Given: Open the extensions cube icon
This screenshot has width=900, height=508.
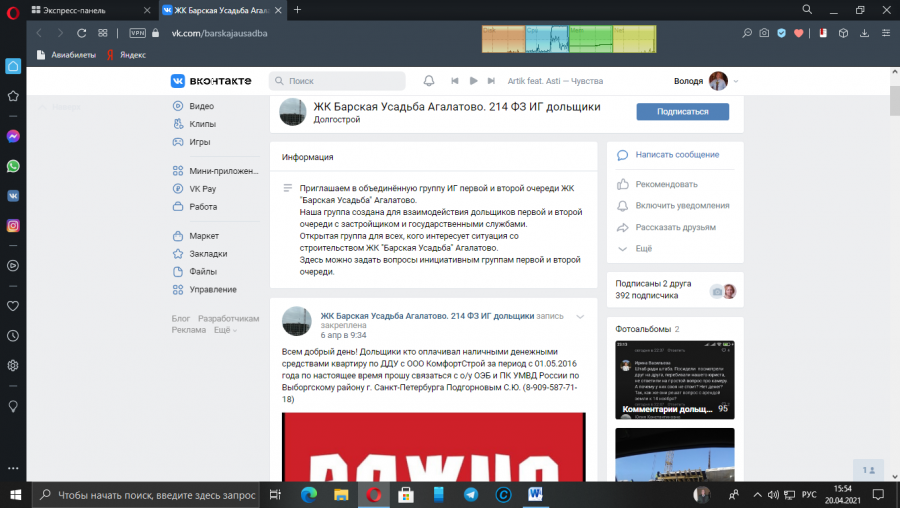Looking at the screenshot, I should coord(843,33).
